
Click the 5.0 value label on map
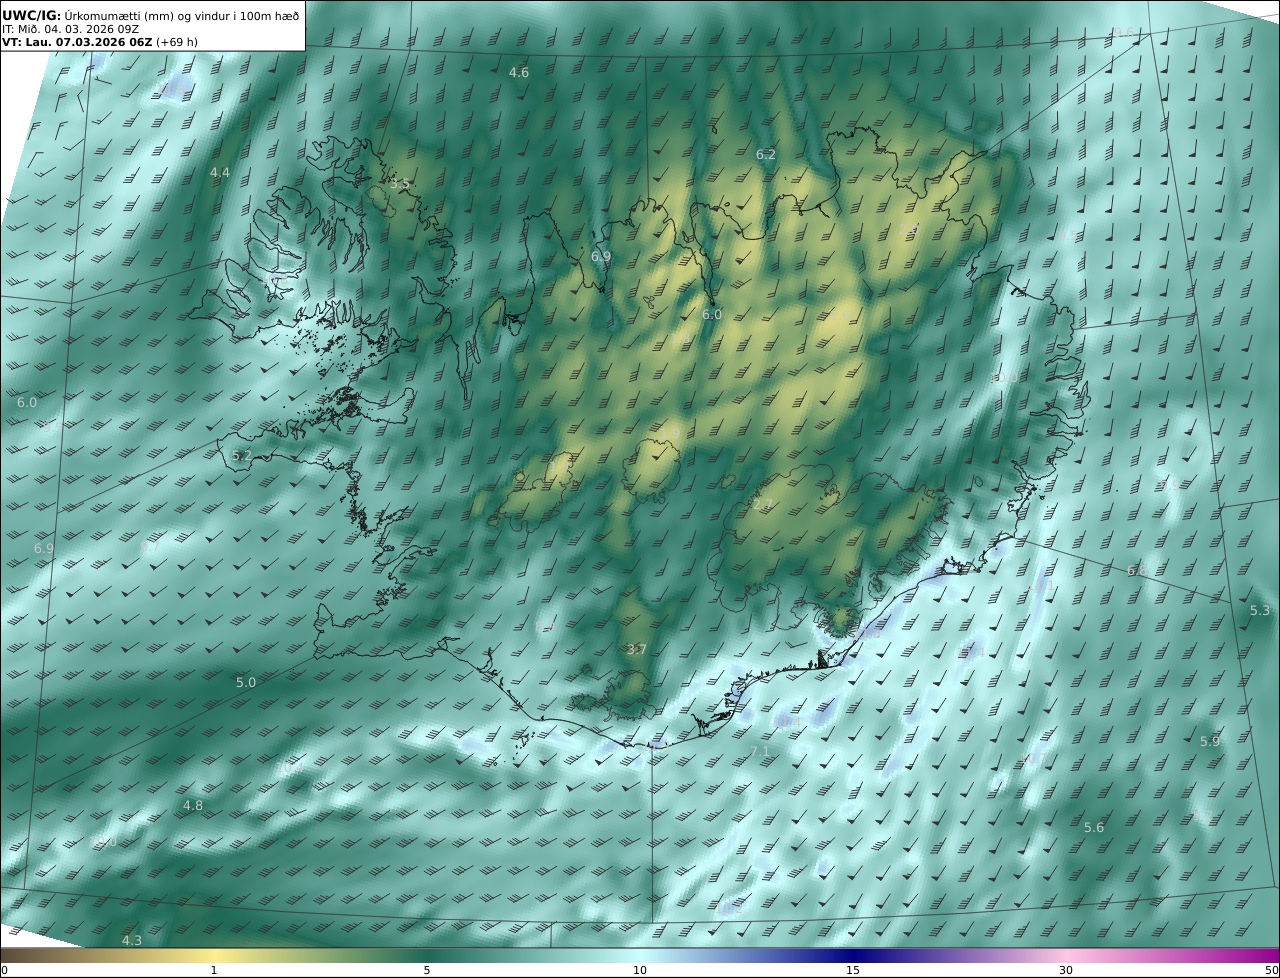(x=246, y=682)
